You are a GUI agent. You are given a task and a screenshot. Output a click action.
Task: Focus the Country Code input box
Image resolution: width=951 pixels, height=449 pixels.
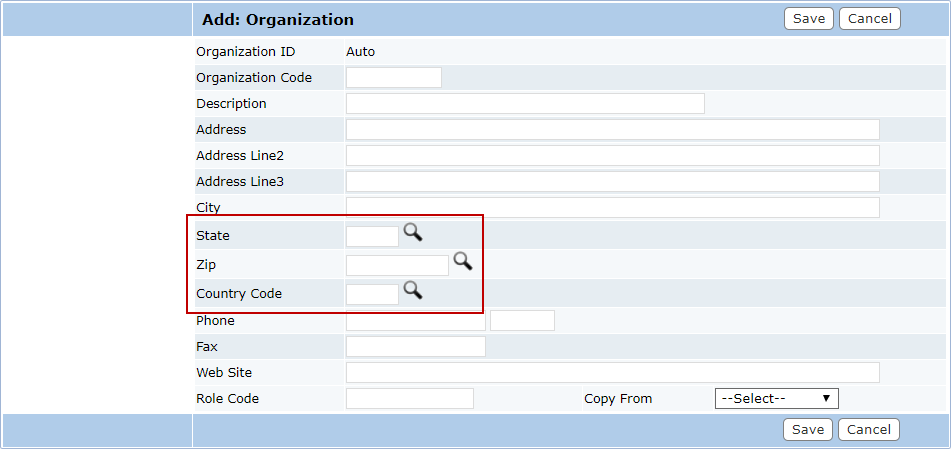point(372,294)
